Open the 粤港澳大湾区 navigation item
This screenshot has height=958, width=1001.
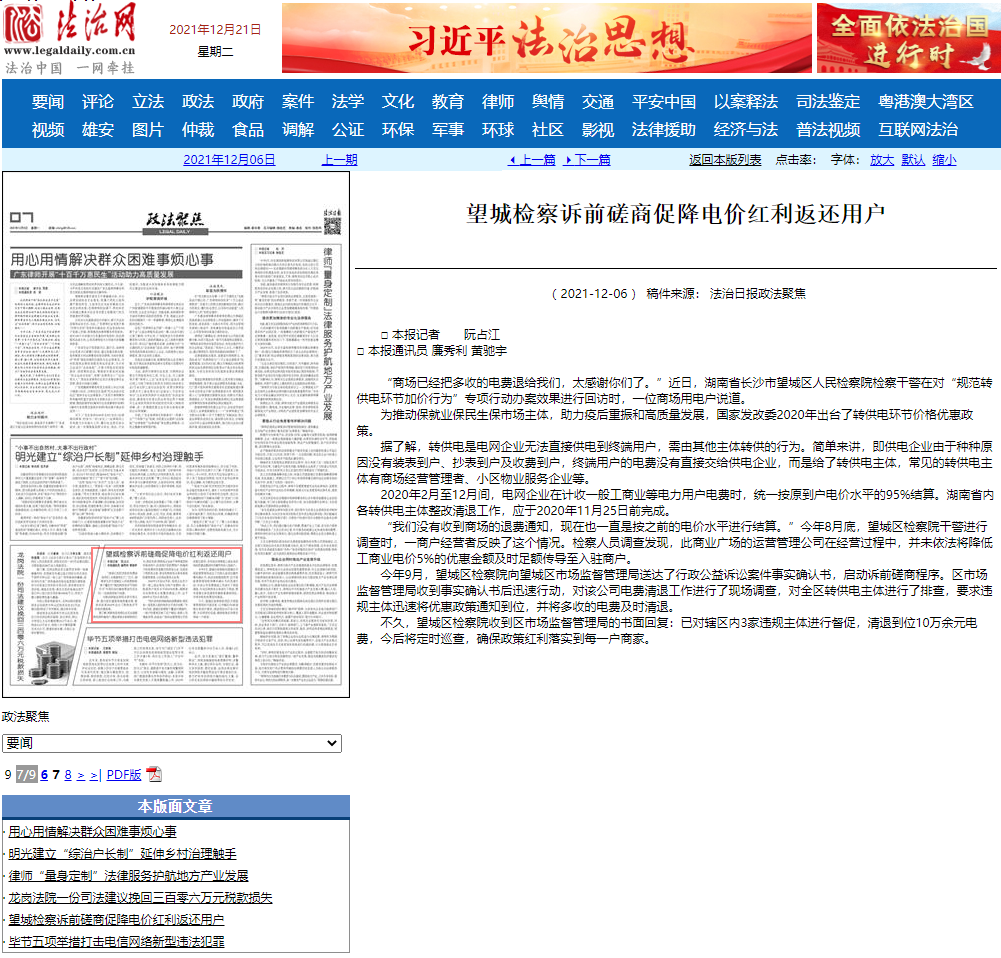click(x=925, y=102)
